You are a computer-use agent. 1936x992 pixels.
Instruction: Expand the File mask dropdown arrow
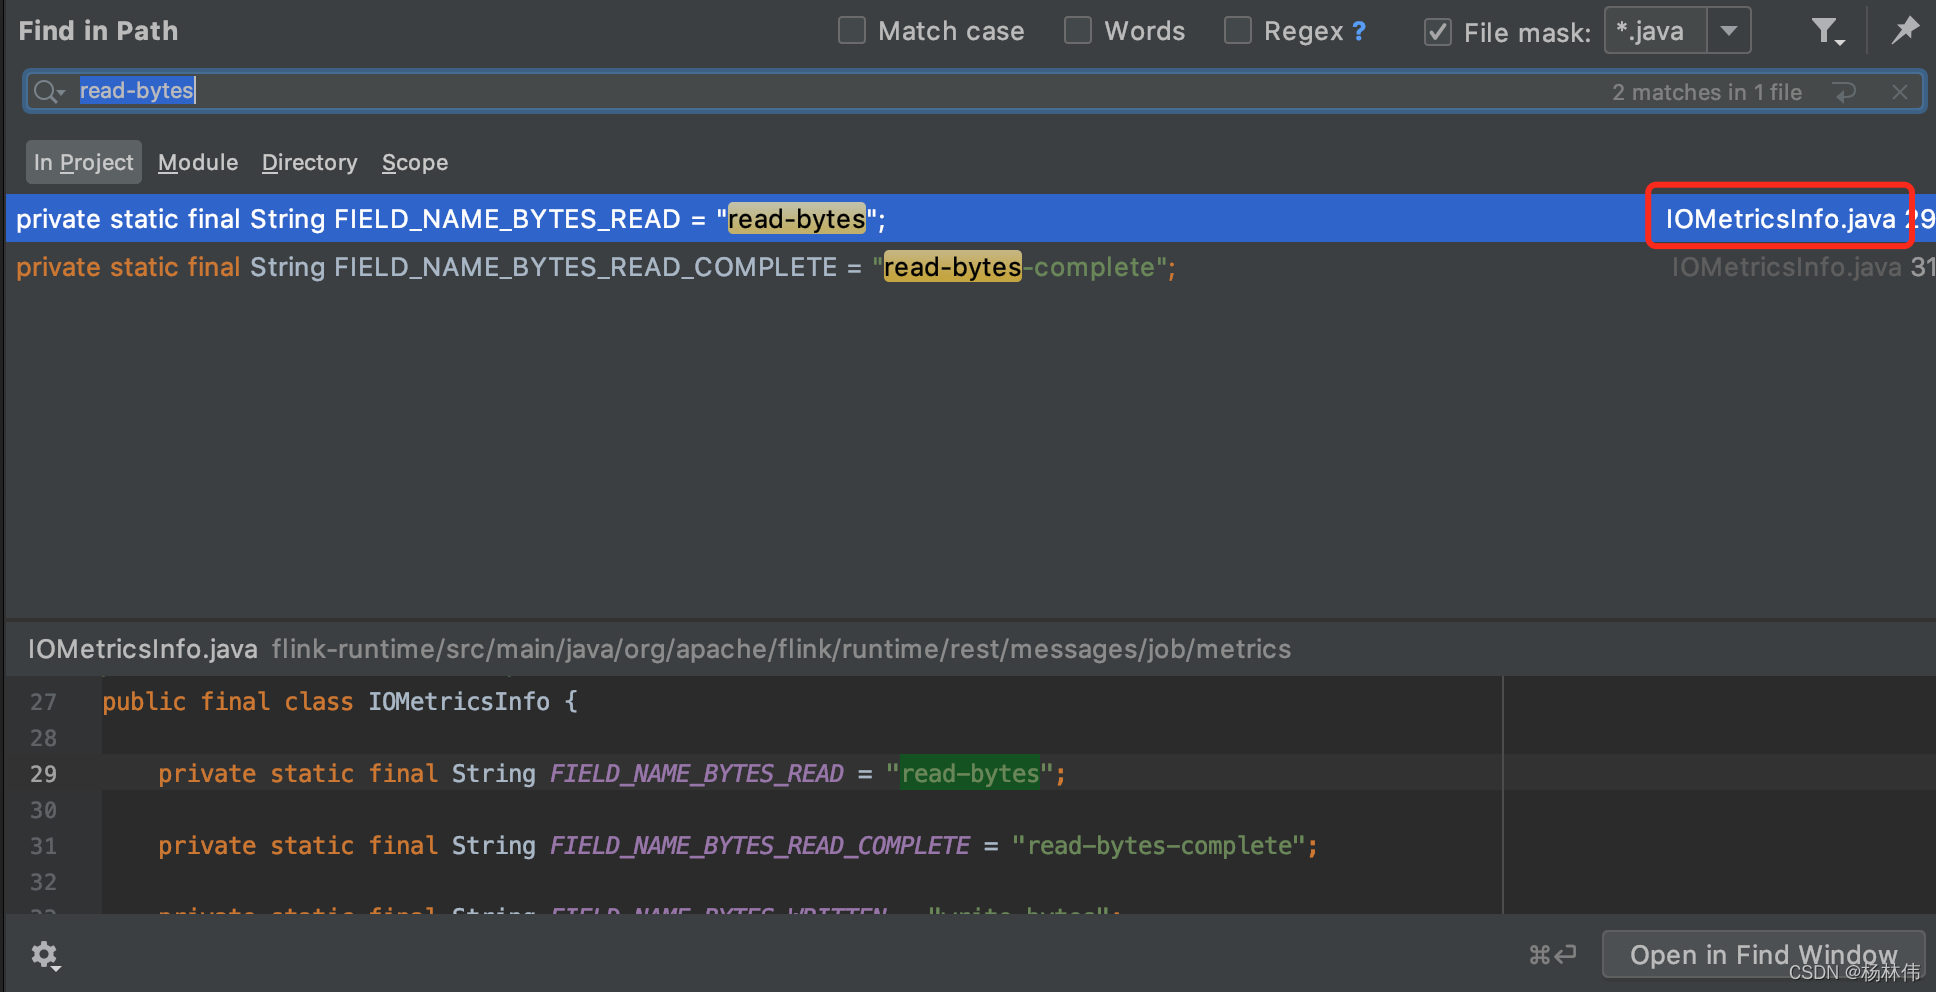pyautogui.click(x=1728, y=31)
